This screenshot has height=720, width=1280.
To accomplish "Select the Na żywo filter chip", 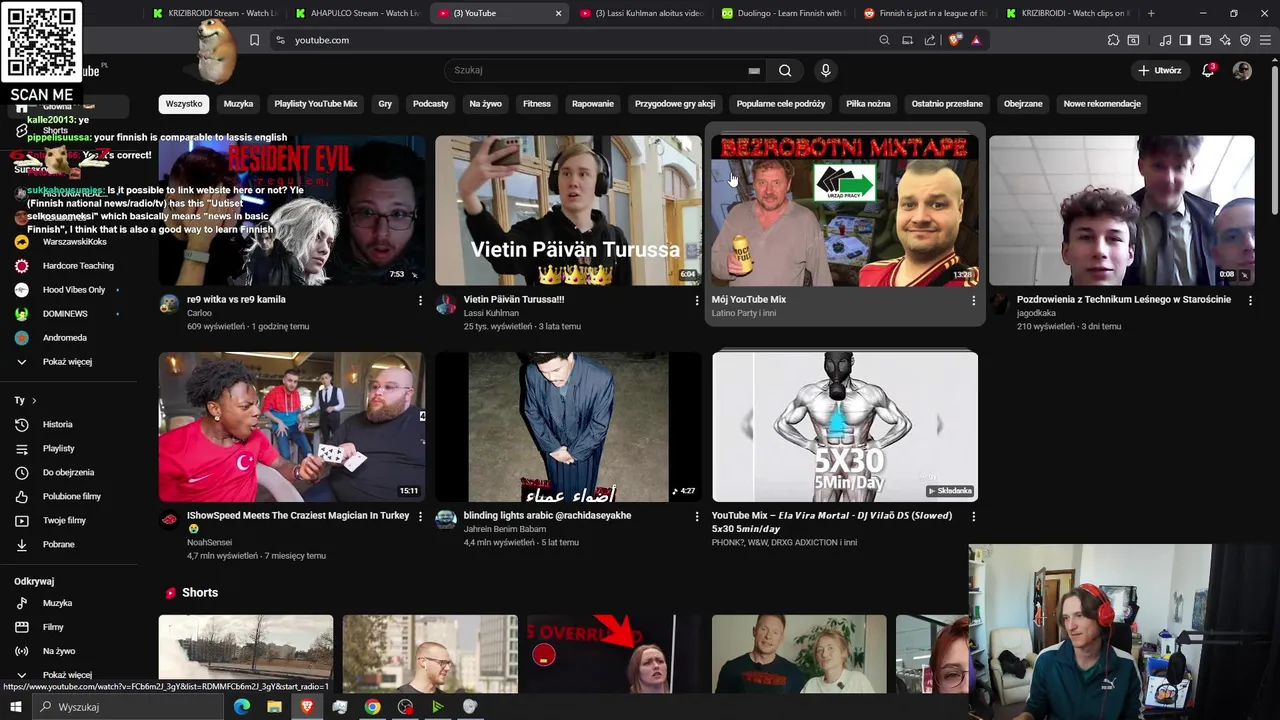I will 485,104.
